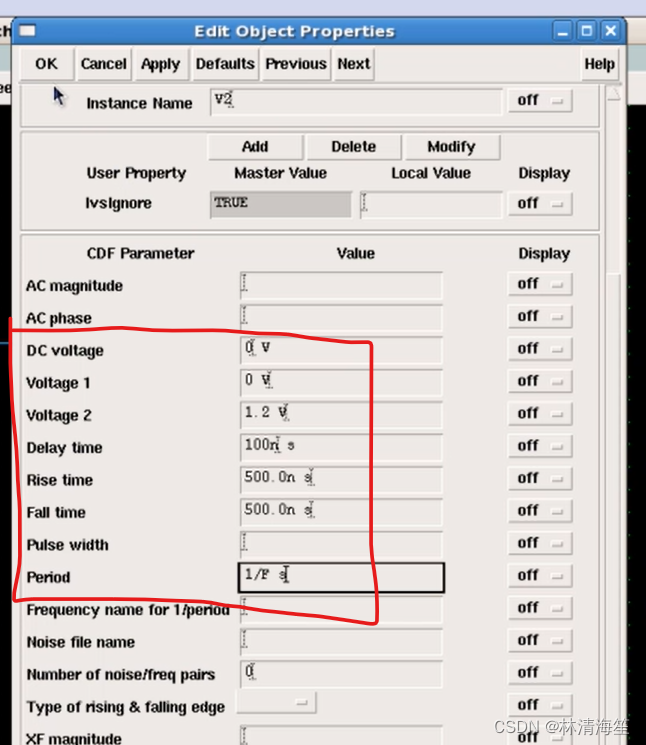Go to Next object
The width and height of the screenshot is (646, 745).
pyautogui.click(x=354, y=64)
